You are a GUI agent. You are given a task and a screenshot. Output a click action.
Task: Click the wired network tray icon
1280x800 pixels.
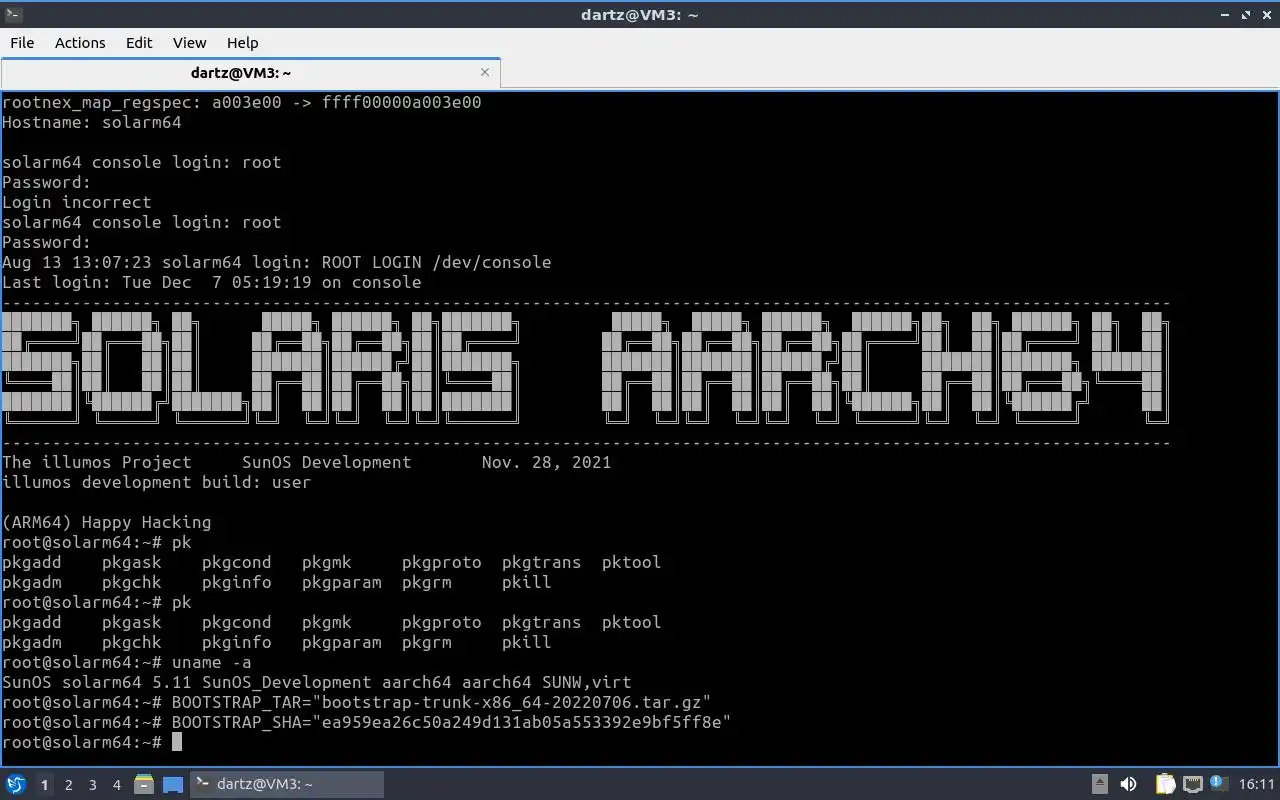pyautogui.click(x=1192, y=784)
